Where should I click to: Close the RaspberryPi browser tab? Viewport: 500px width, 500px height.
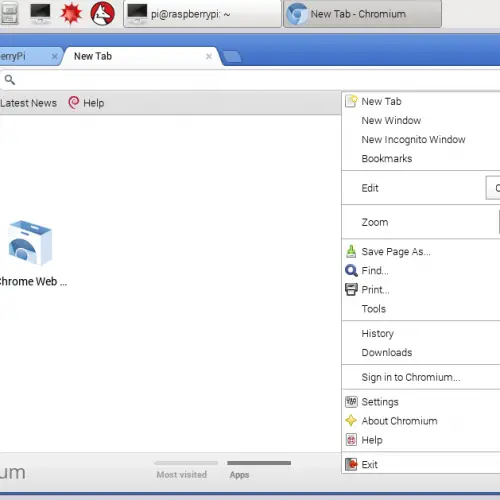coord(55,56)
